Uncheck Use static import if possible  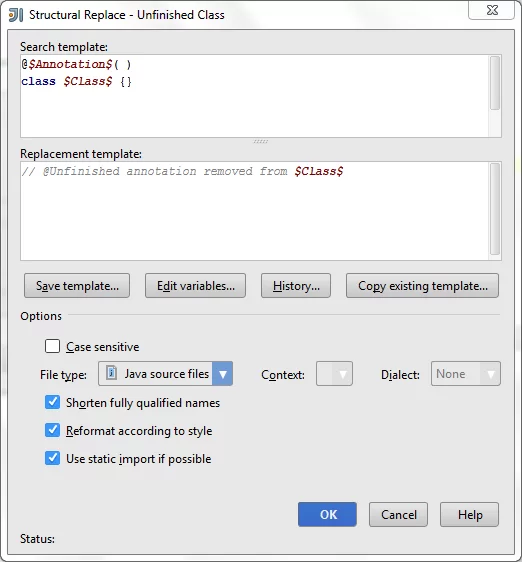point(52,458)
